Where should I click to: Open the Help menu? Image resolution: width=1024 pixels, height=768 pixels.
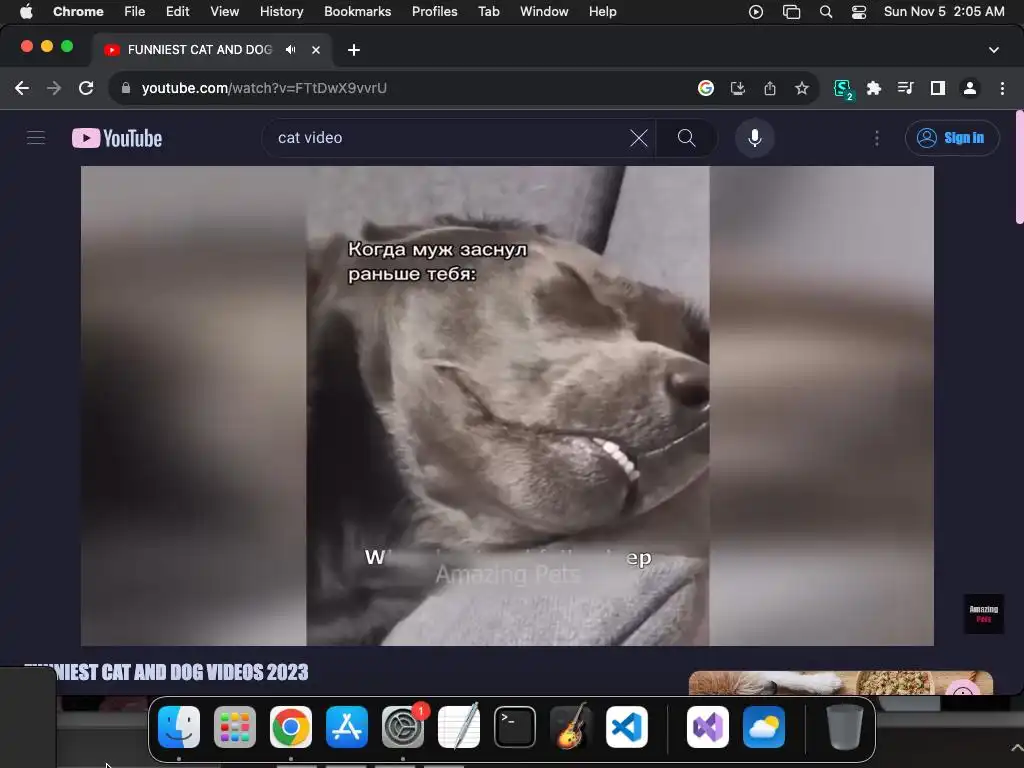point(602,12)
